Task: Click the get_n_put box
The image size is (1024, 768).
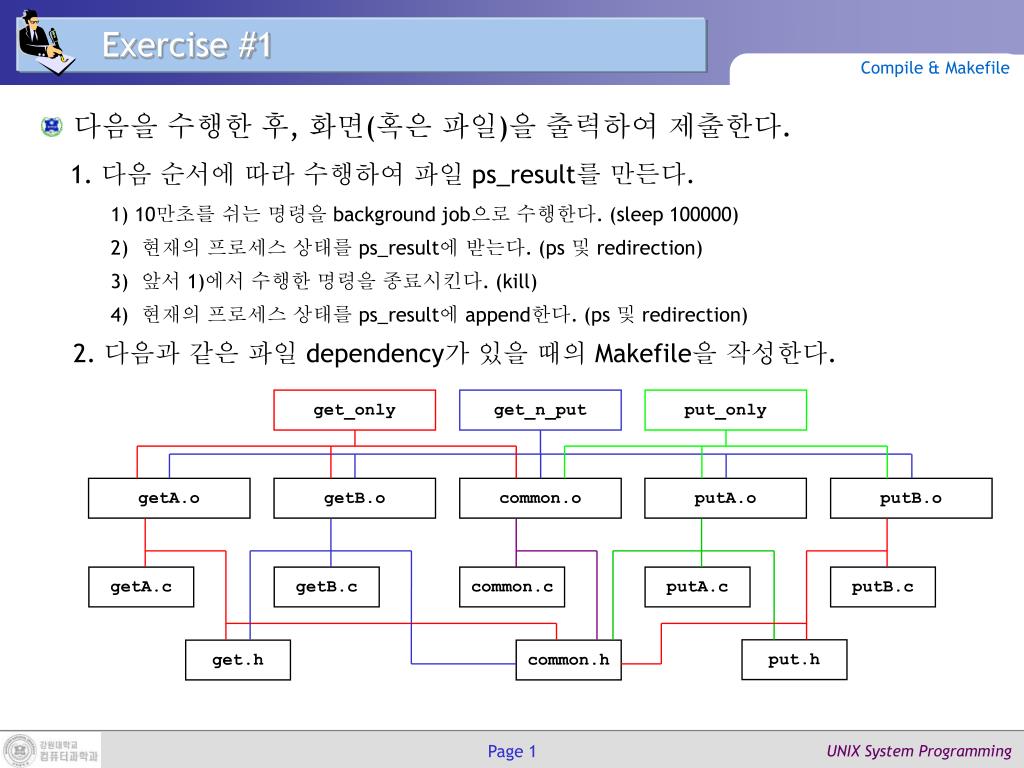Action: pyautogui.click(x=540, y=410)
